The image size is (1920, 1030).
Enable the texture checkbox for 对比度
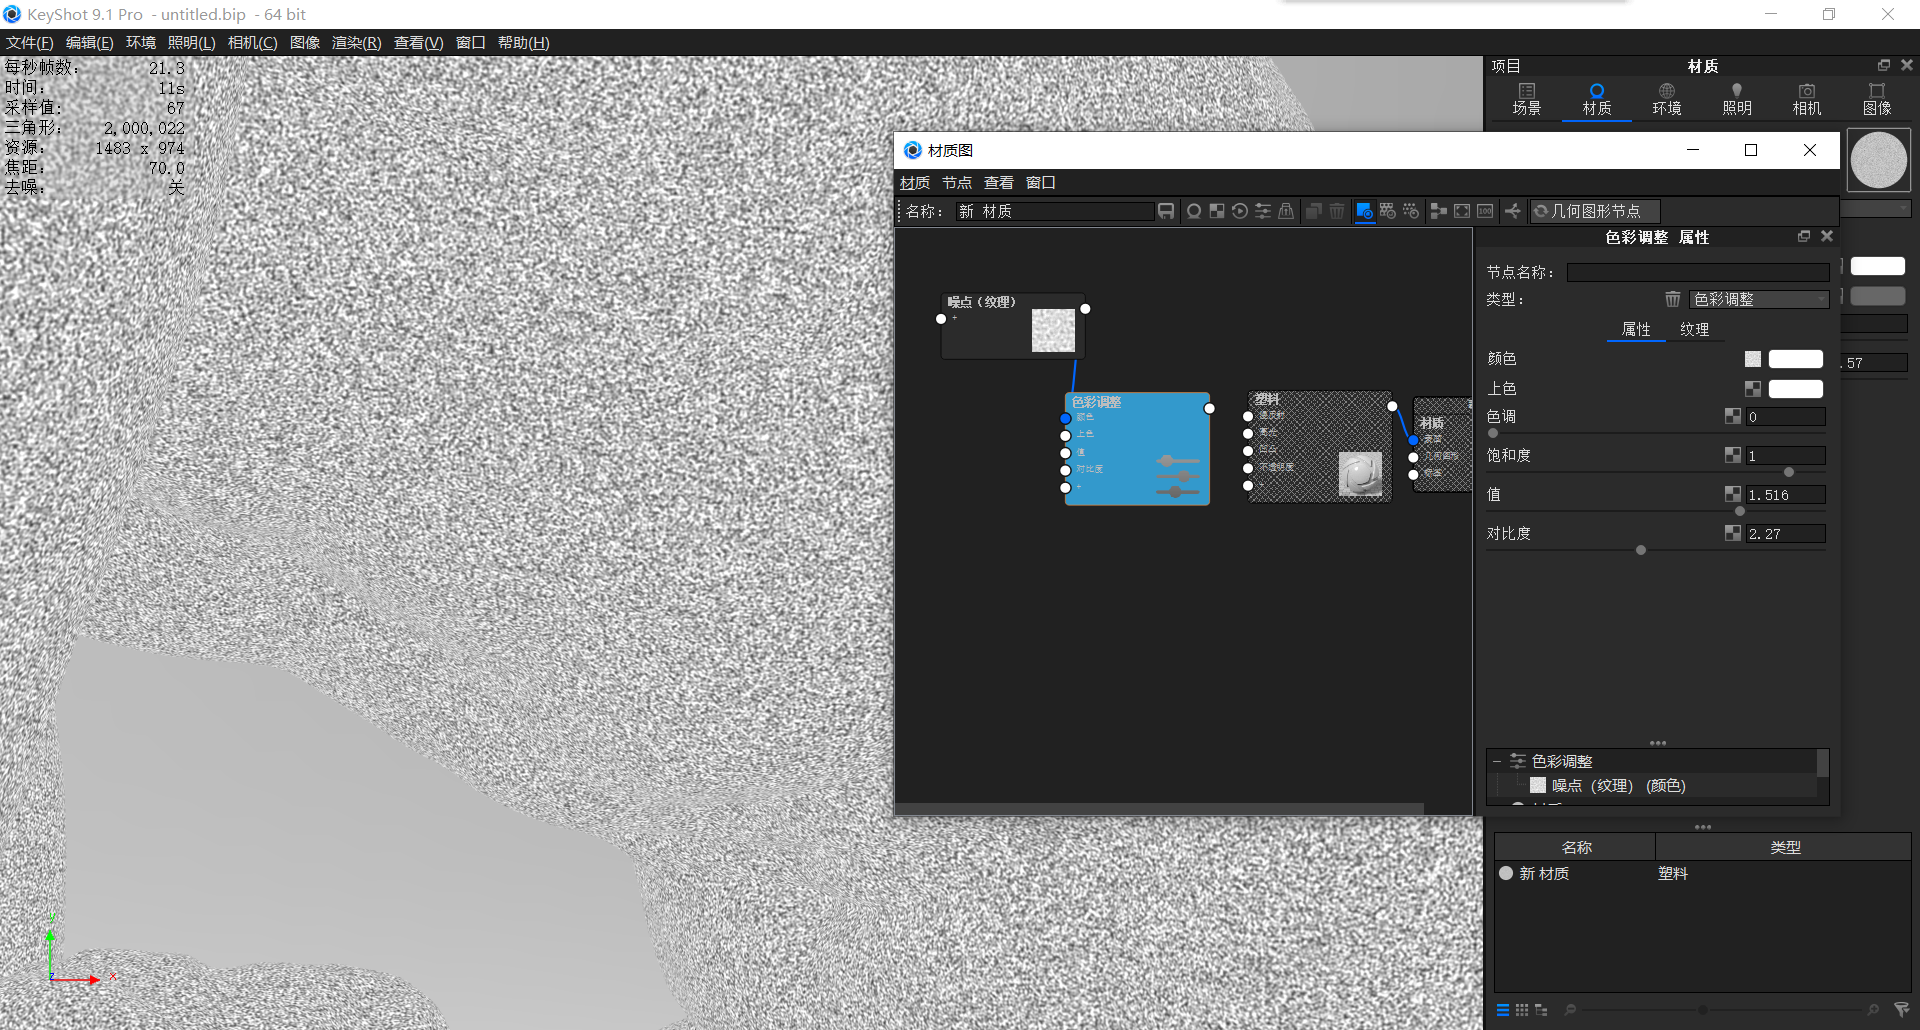click(x=1733, y=533)
